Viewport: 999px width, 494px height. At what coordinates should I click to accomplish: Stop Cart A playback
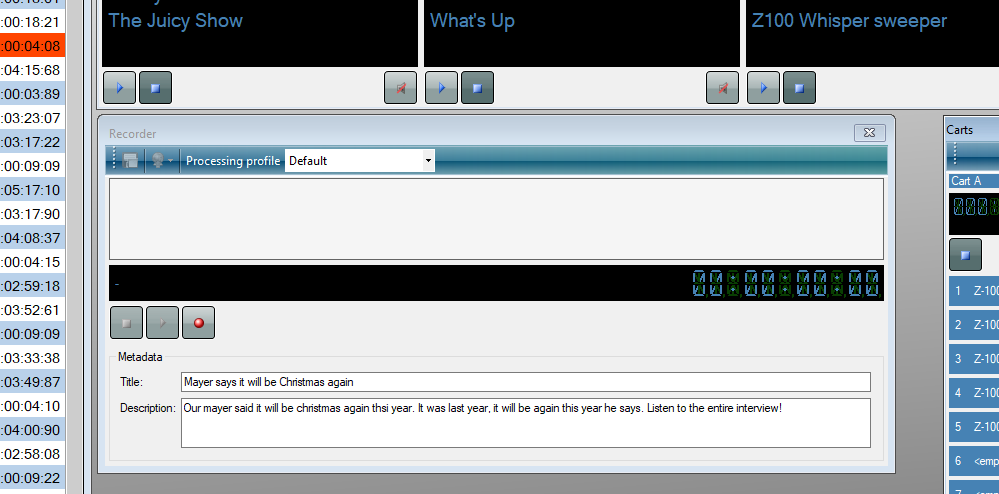tap(965, 255)
